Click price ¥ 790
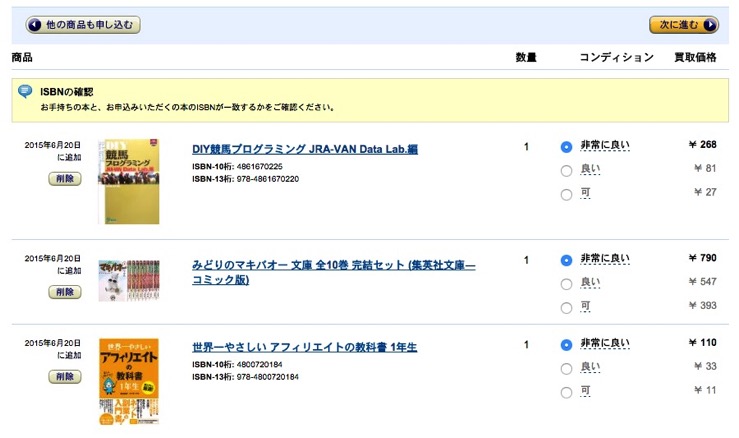739x438 pixels. point(702,258)
